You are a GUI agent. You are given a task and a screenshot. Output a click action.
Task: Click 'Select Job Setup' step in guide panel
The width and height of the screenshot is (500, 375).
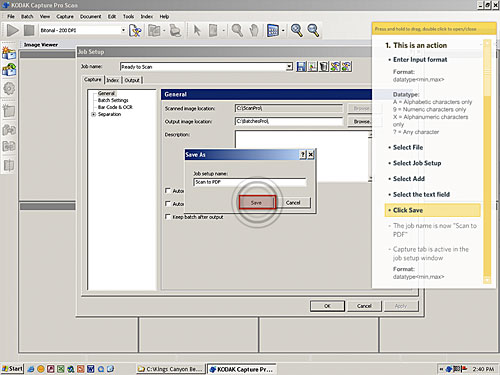click(x=417, y=163)
